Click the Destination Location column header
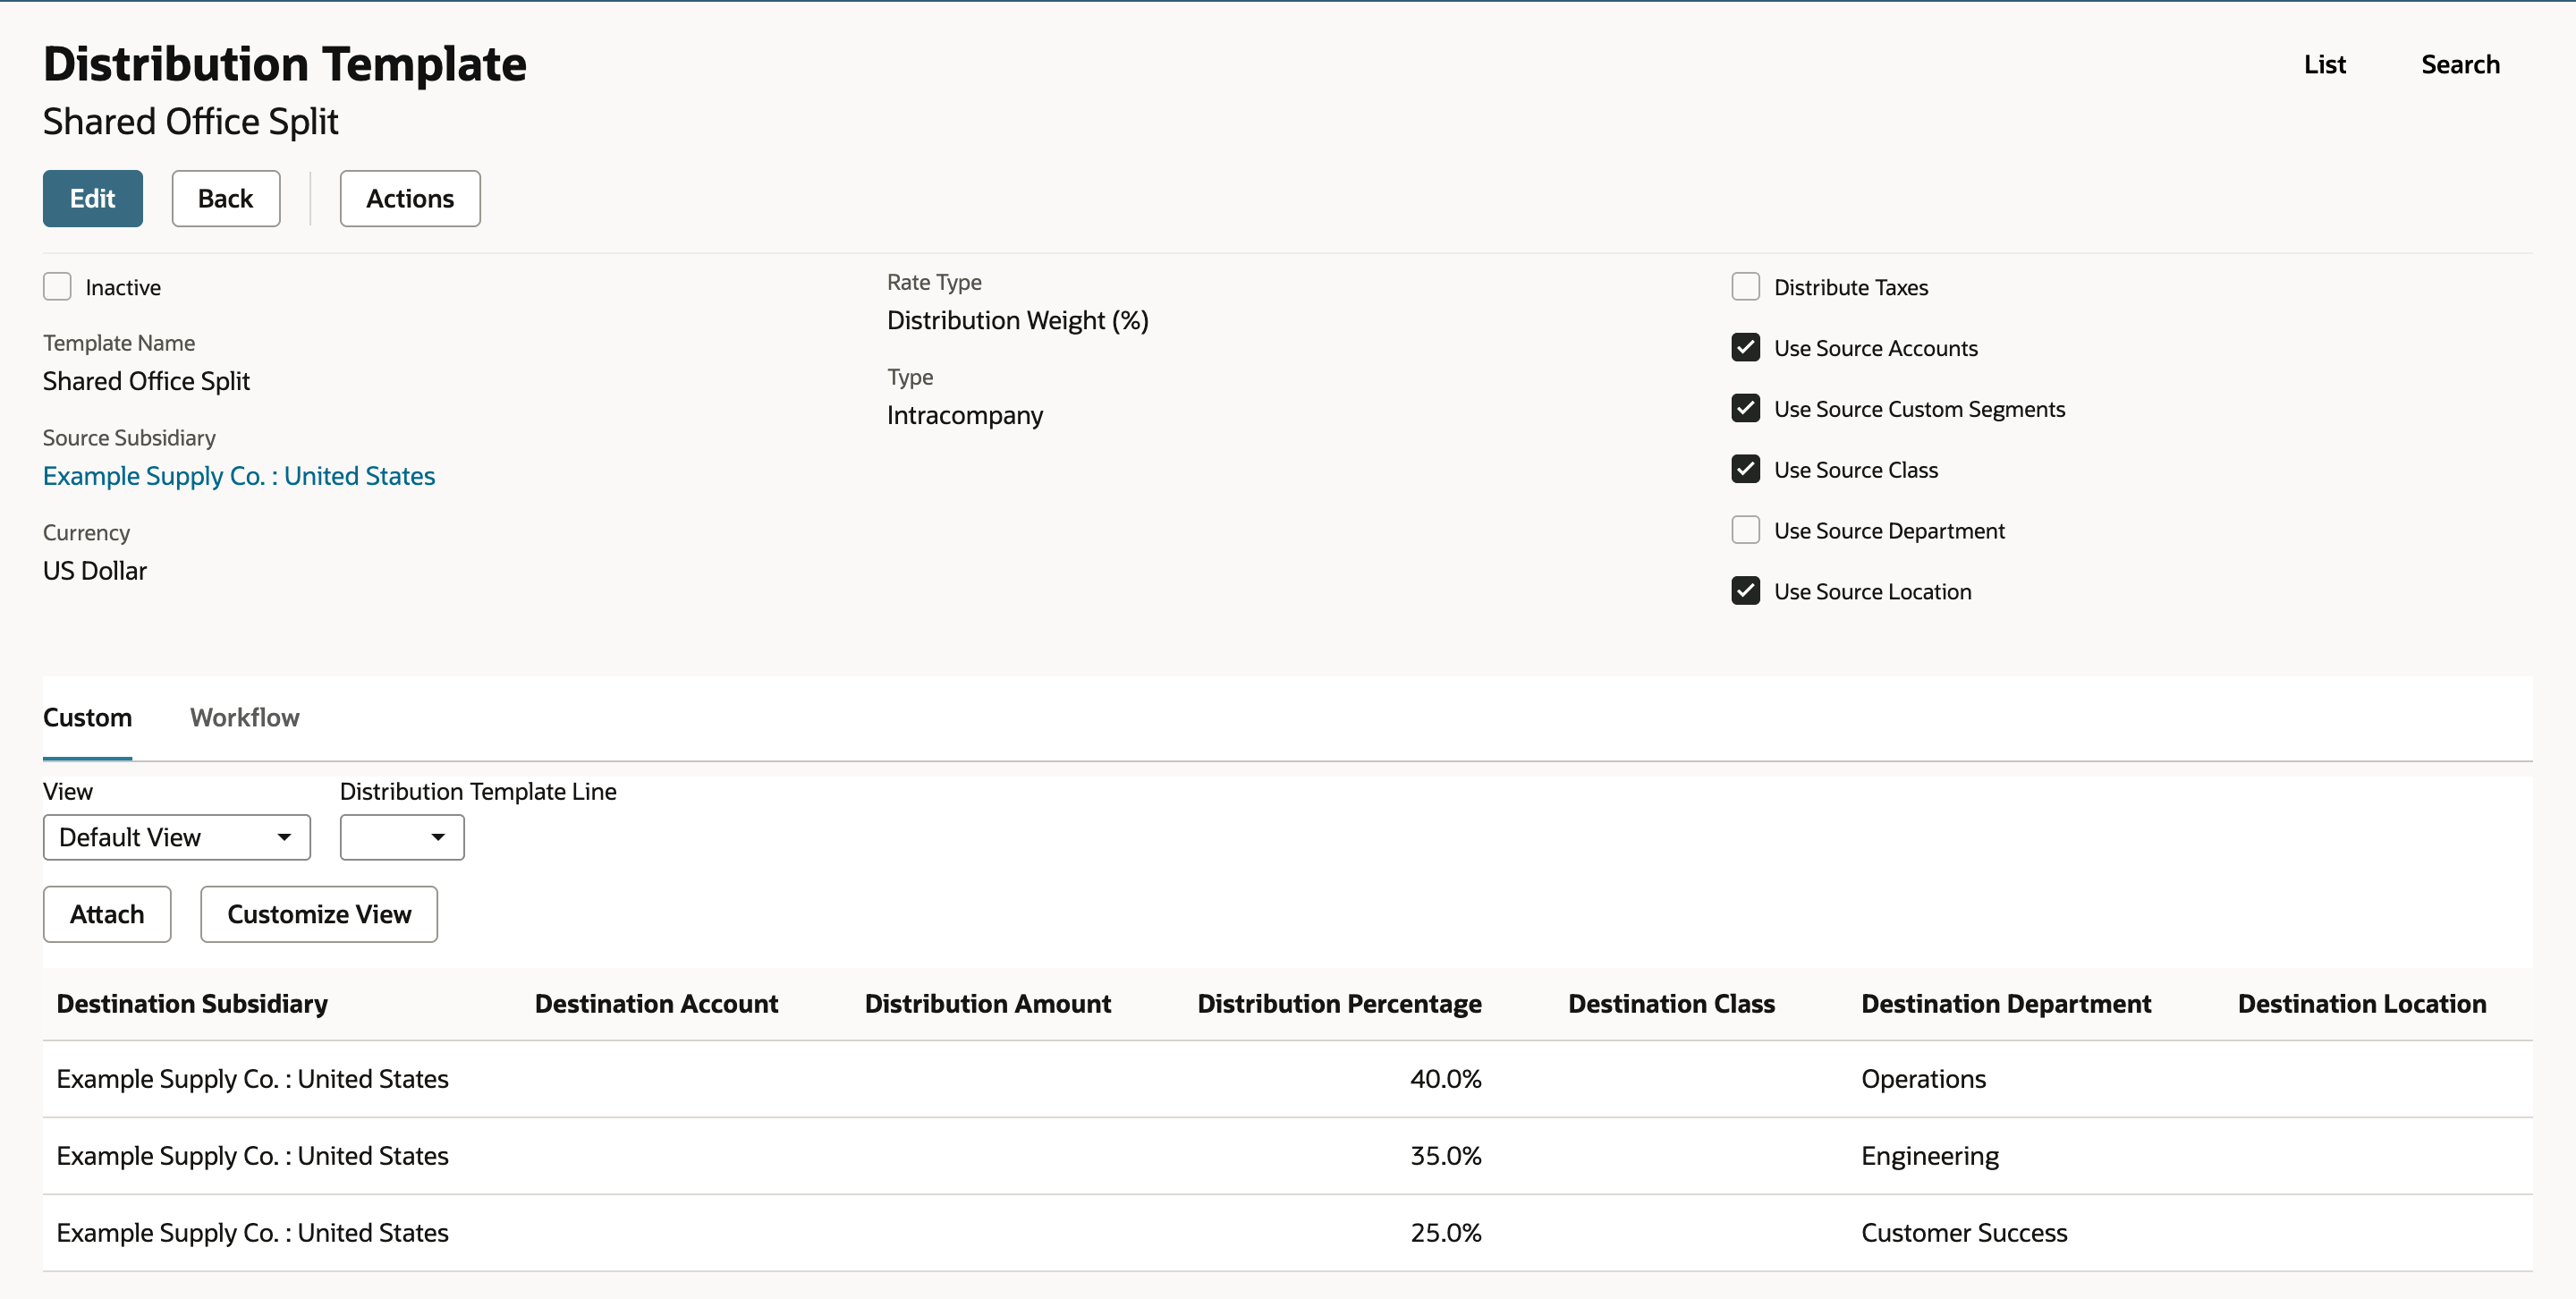 click(2362, 1003)
